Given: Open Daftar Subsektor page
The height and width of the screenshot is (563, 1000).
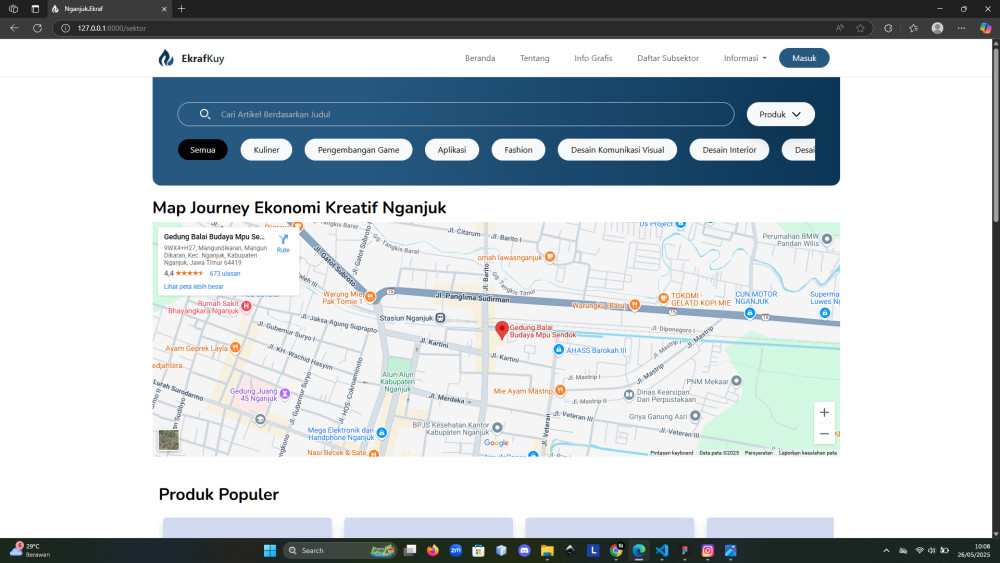Looking at the screenshot, I should 668,58.
